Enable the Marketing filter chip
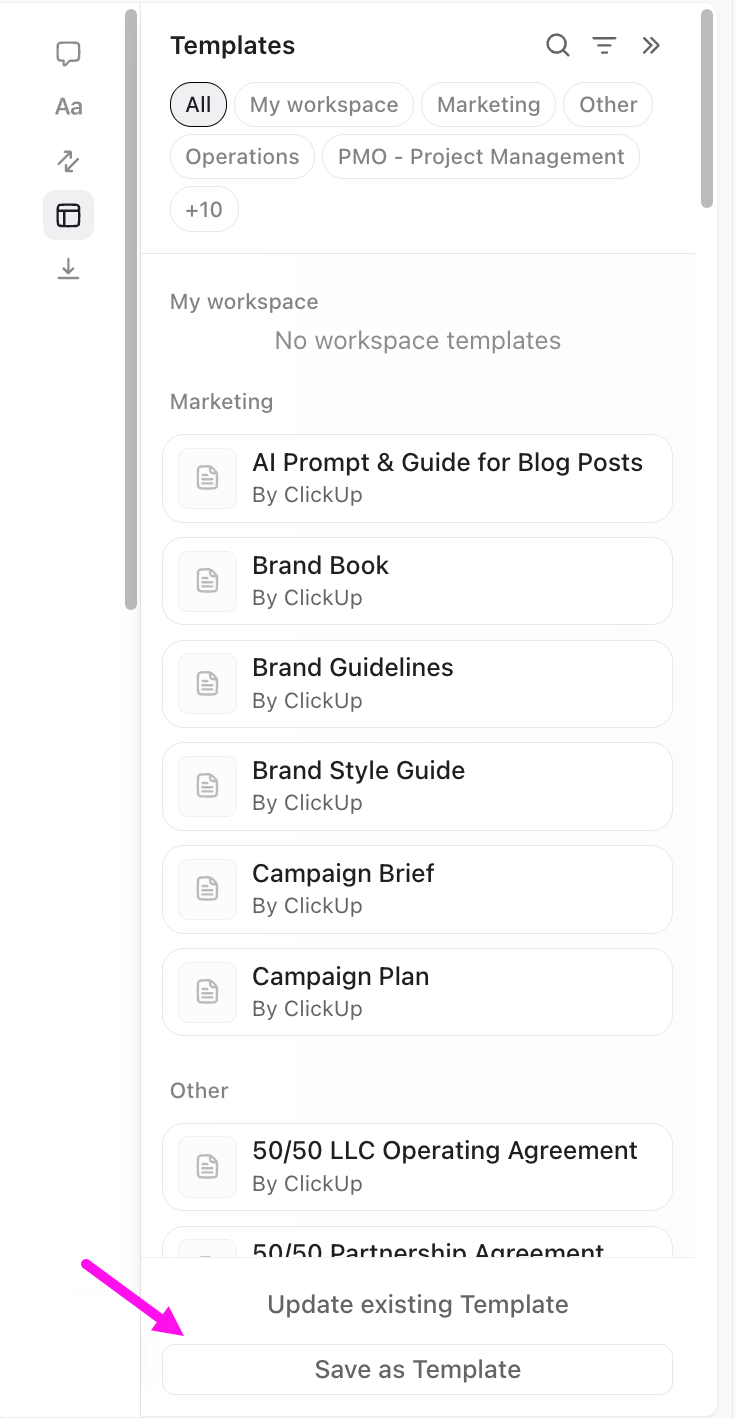736x1418 pixels. pyautogui.click(x=488, y=104)
